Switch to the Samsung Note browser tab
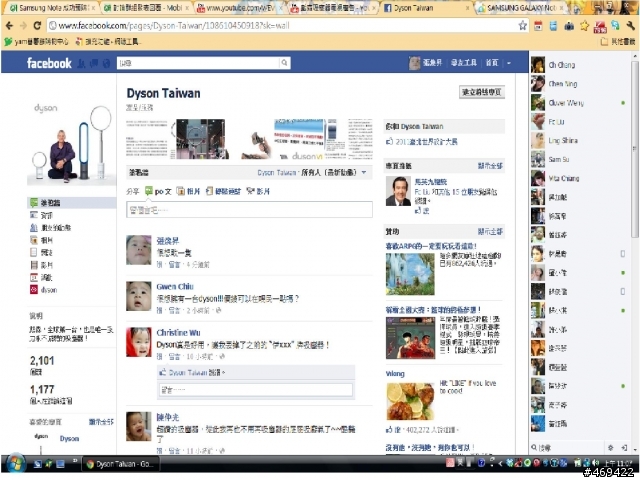The height and width of the screenshot is (480, 640). coord(51,8)
